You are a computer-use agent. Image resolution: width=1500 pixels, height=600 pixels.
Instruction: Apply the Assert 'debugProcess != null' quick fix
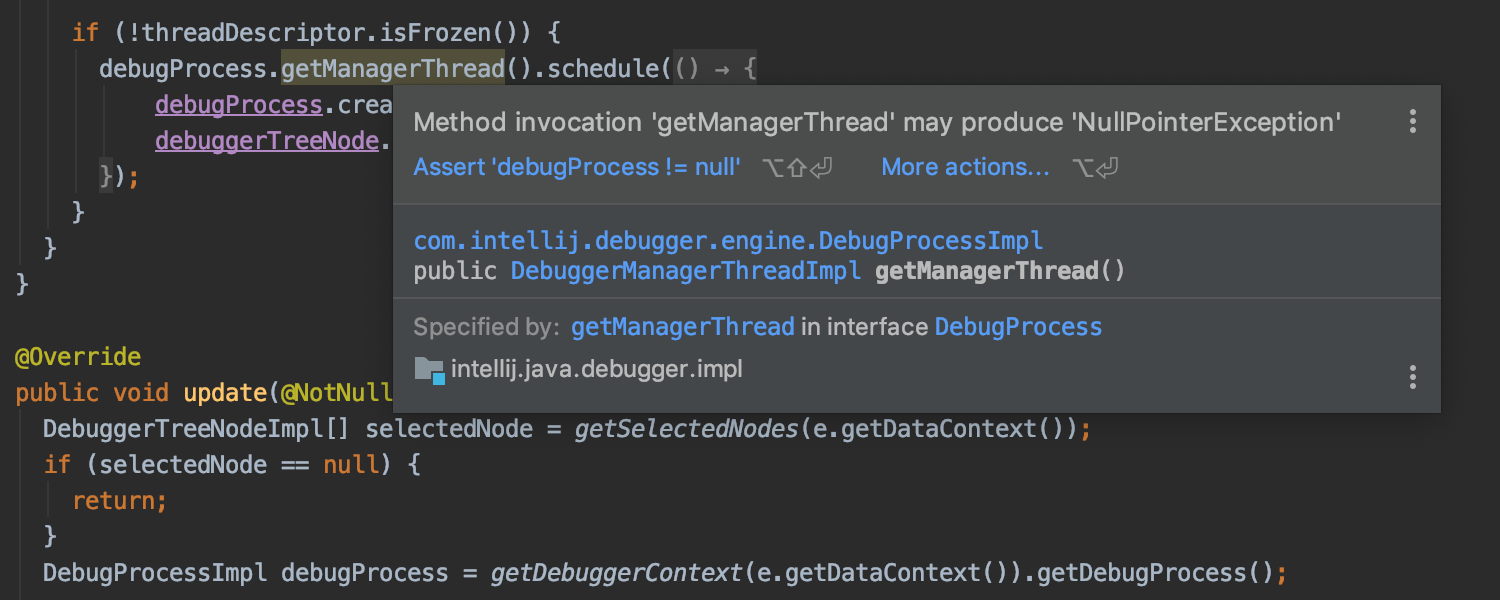tap(578, 167)
